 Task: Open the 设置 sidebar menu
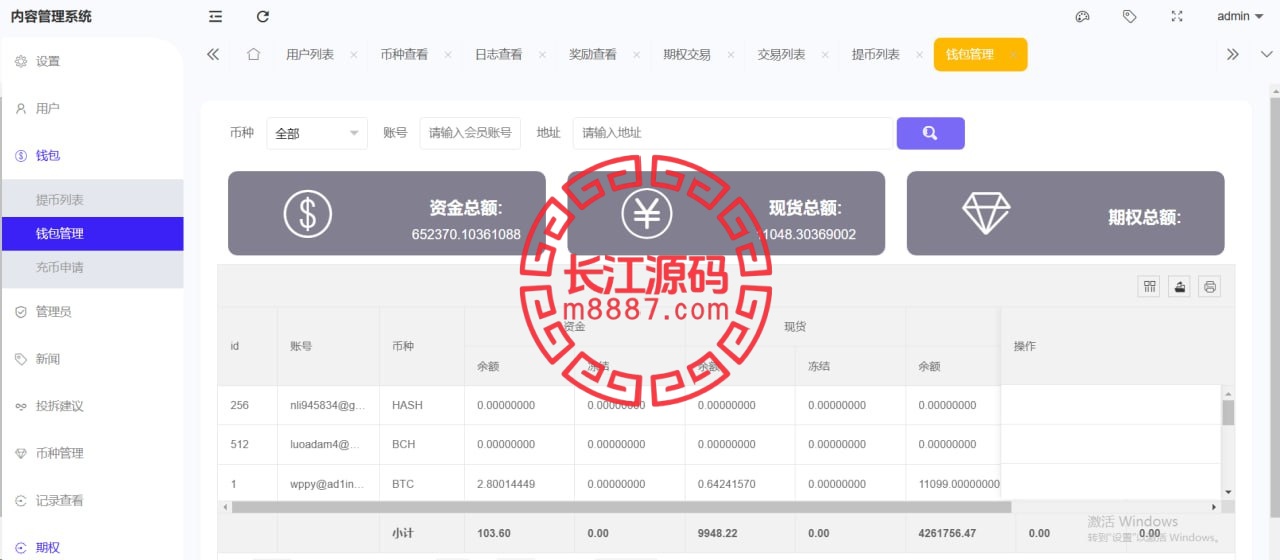[92, 61]
